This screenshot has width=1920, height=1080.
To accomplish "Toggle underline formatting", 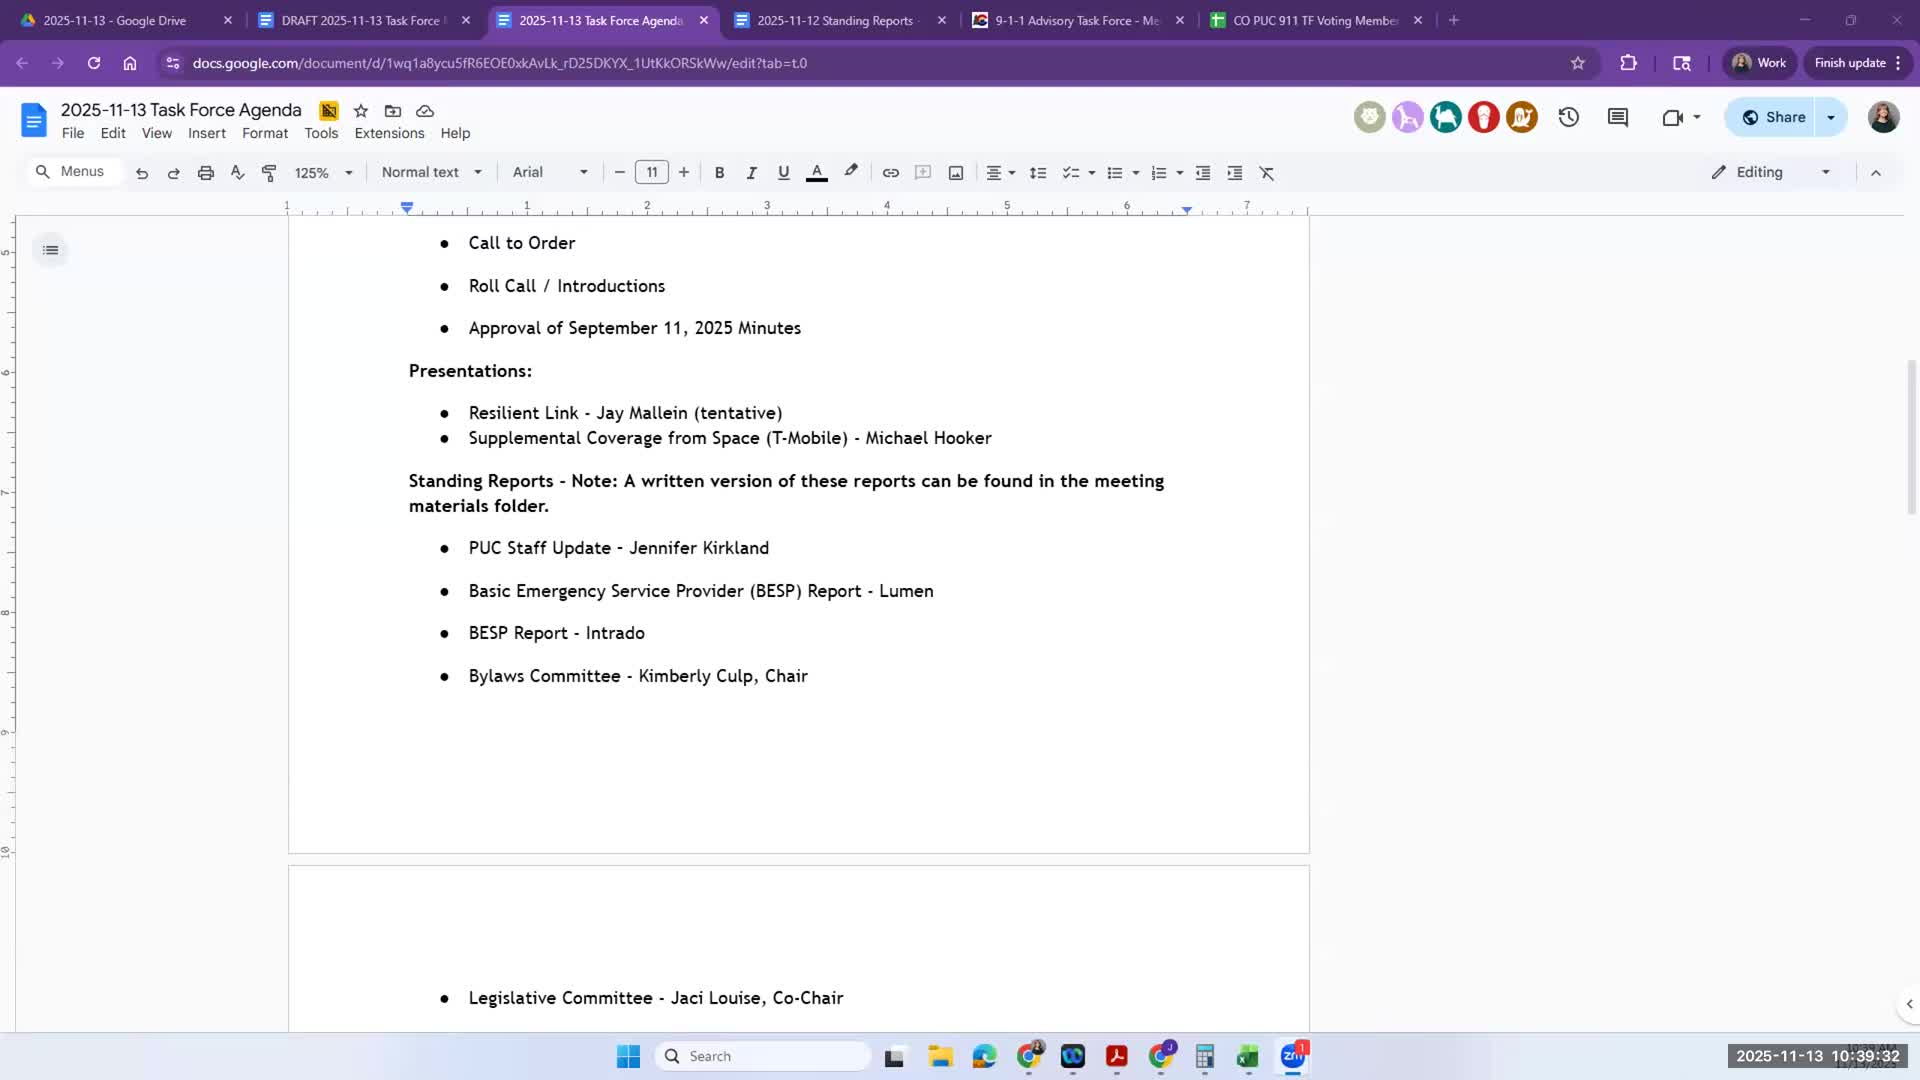I will tap(783, 173).
